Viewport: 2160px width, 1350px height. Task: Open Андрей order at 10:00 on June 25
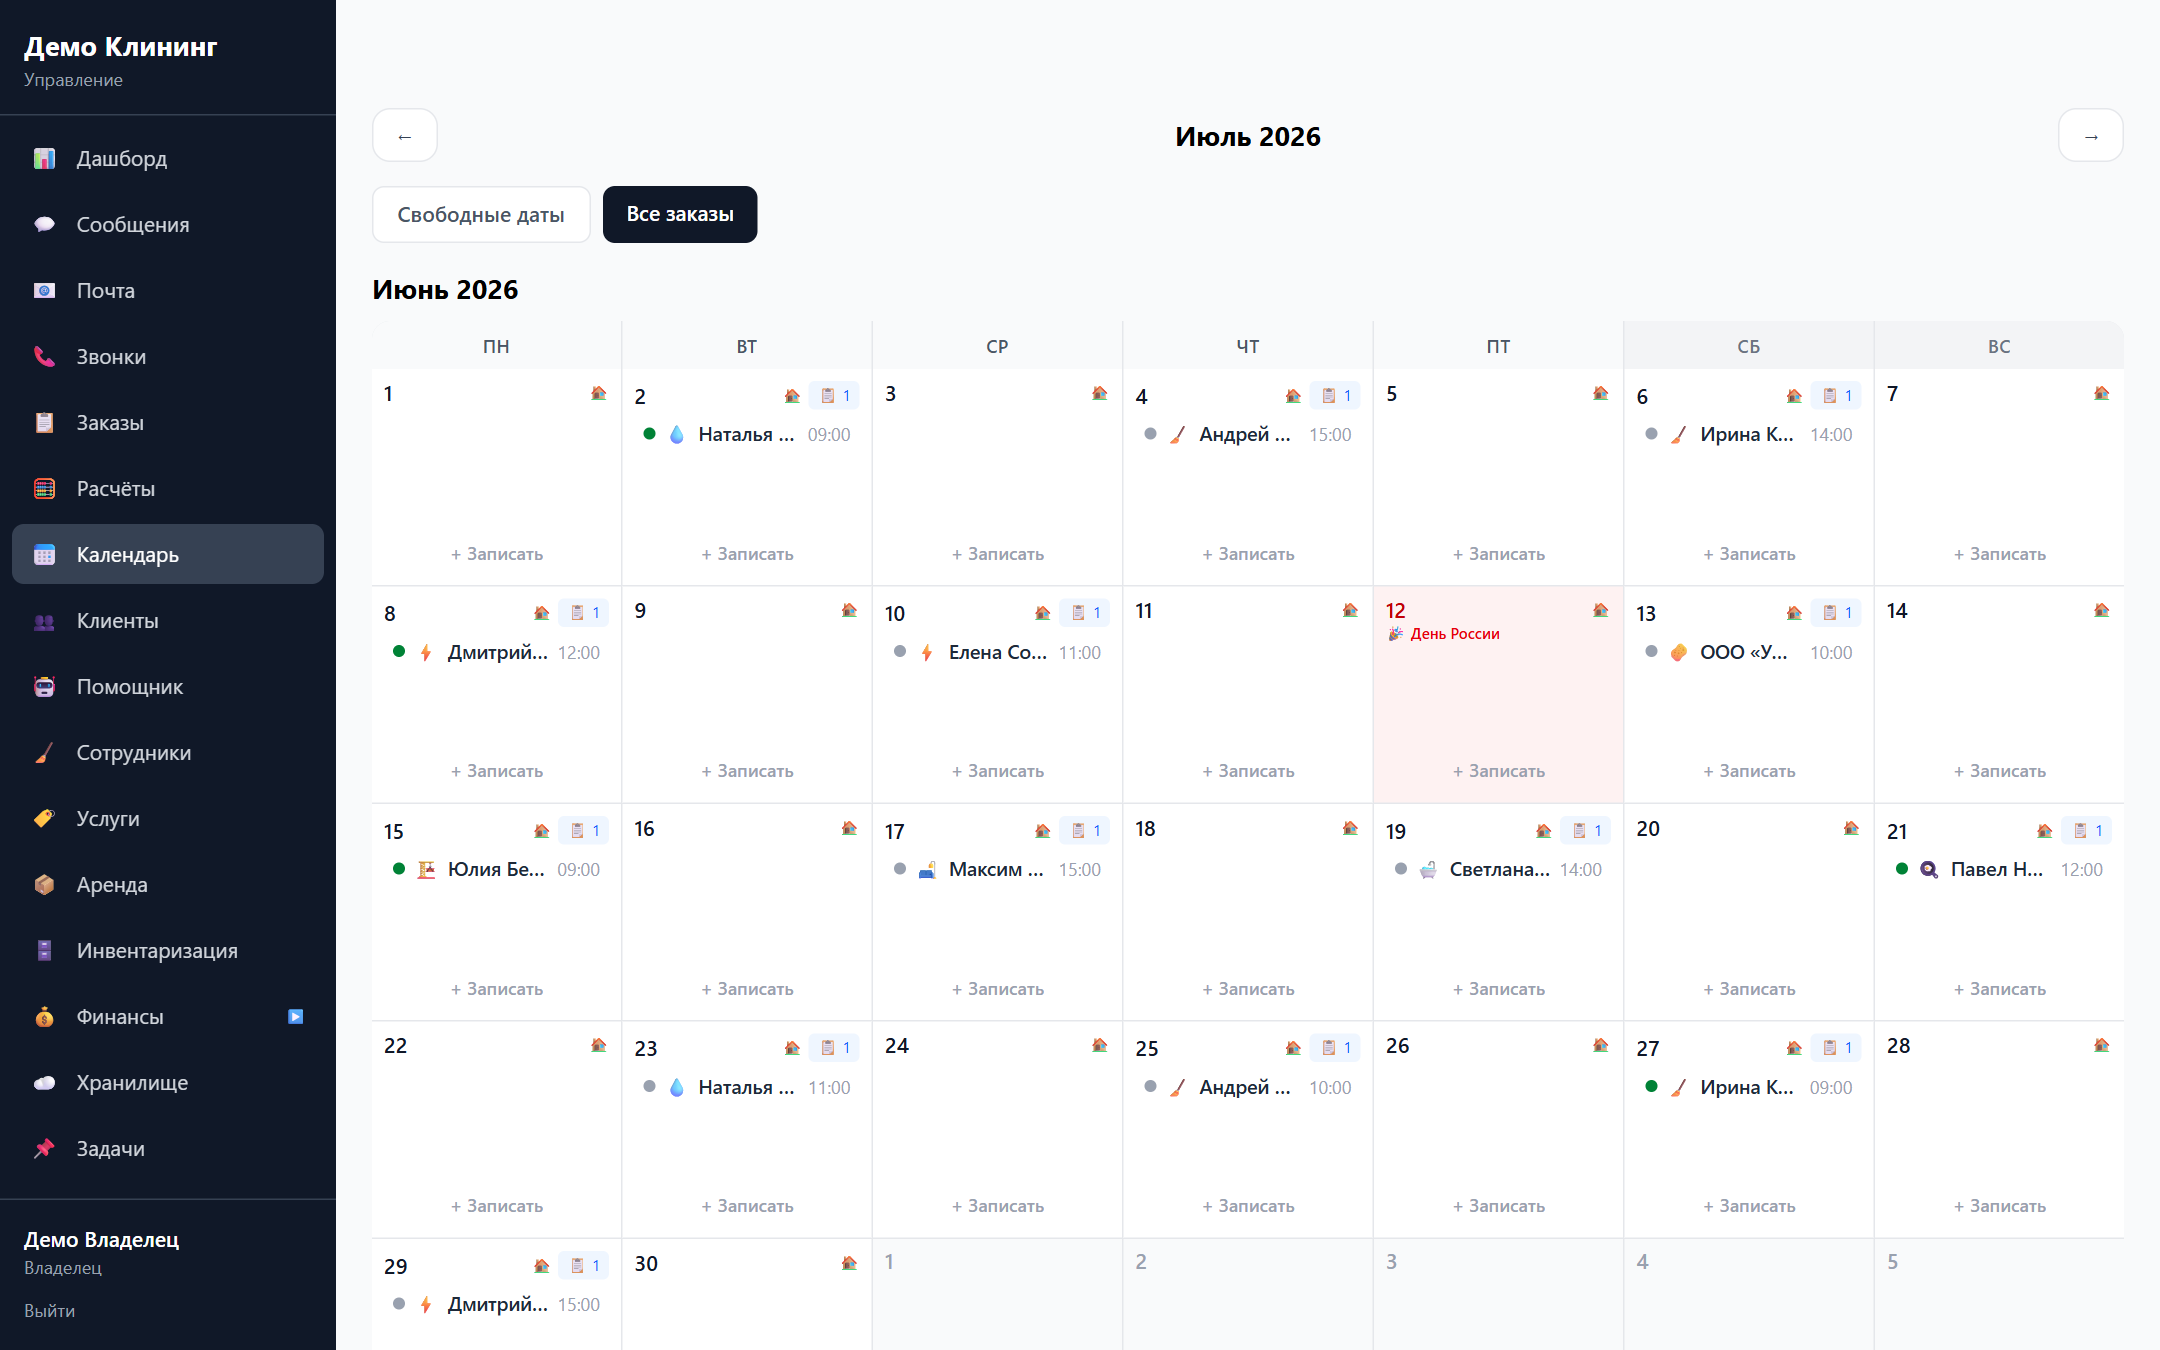click(x=1248, y=1088)
